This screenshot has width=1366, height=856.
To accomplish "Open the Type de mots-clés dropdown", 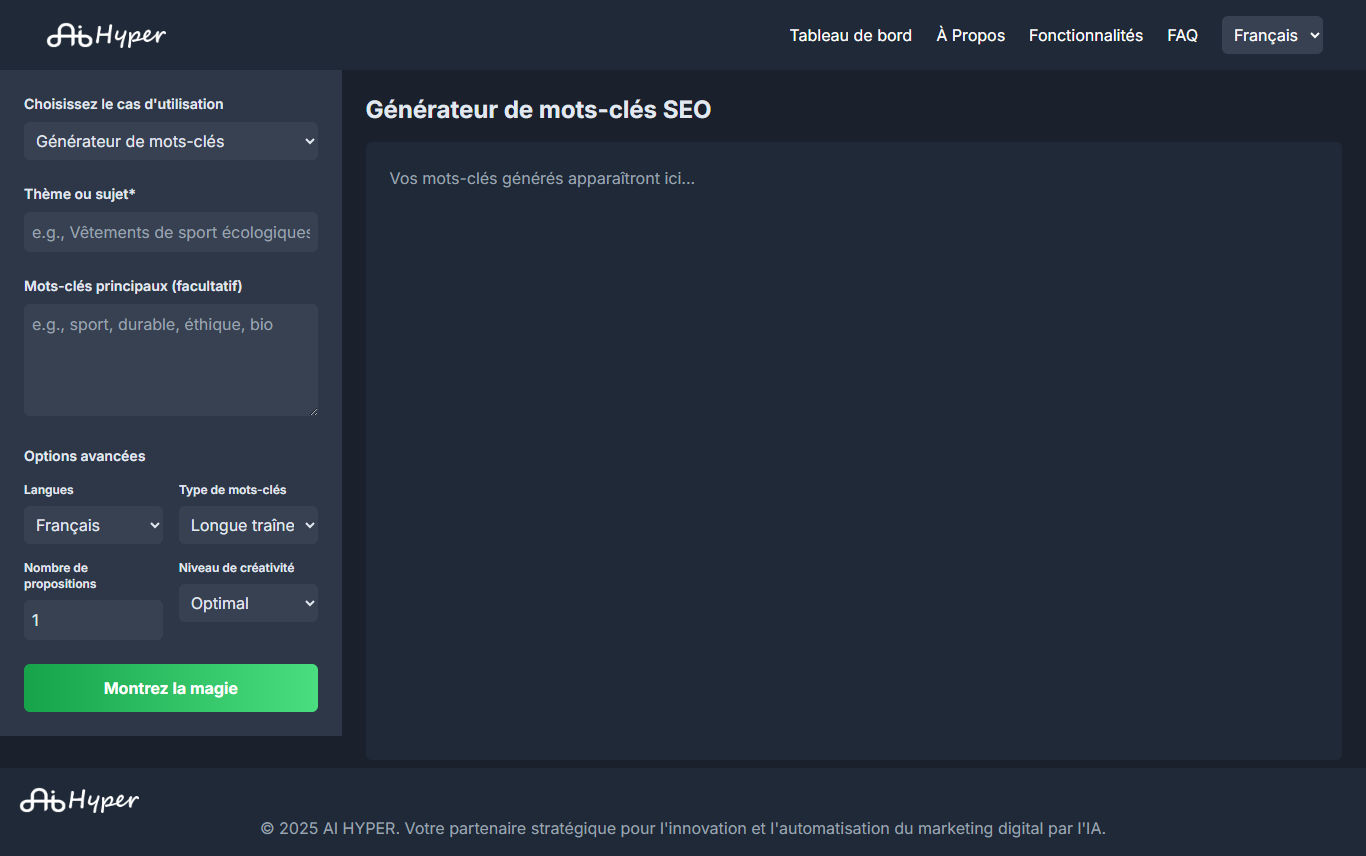I will [x=248, y=525].
